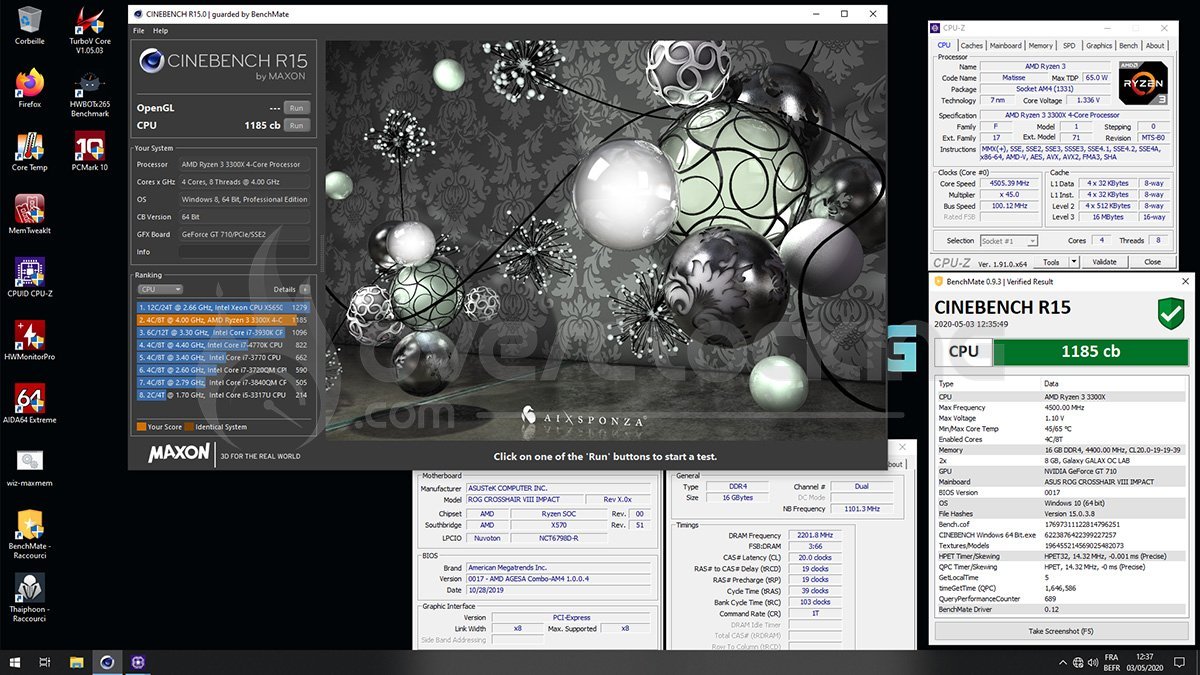The height and width of the screenshot is (675, 1200).
Task: Click the Core Speed value in CPU-Z
Action: [1011, 183]
